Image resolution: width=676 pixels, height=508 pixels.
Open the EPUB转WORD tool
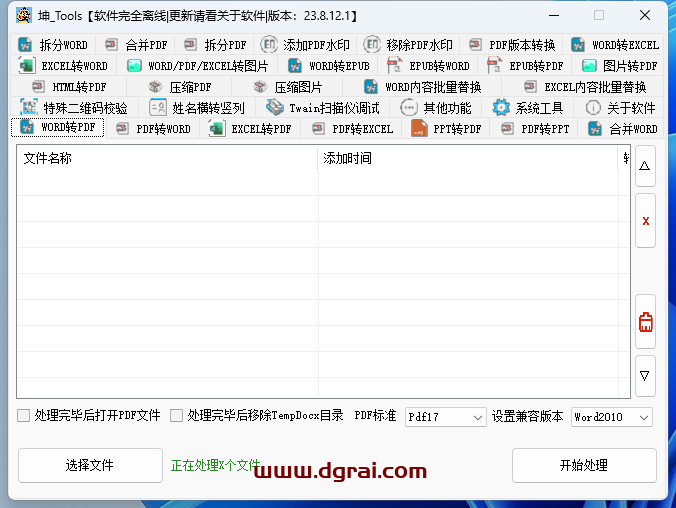pyautogui.click(x=428, y=66)
